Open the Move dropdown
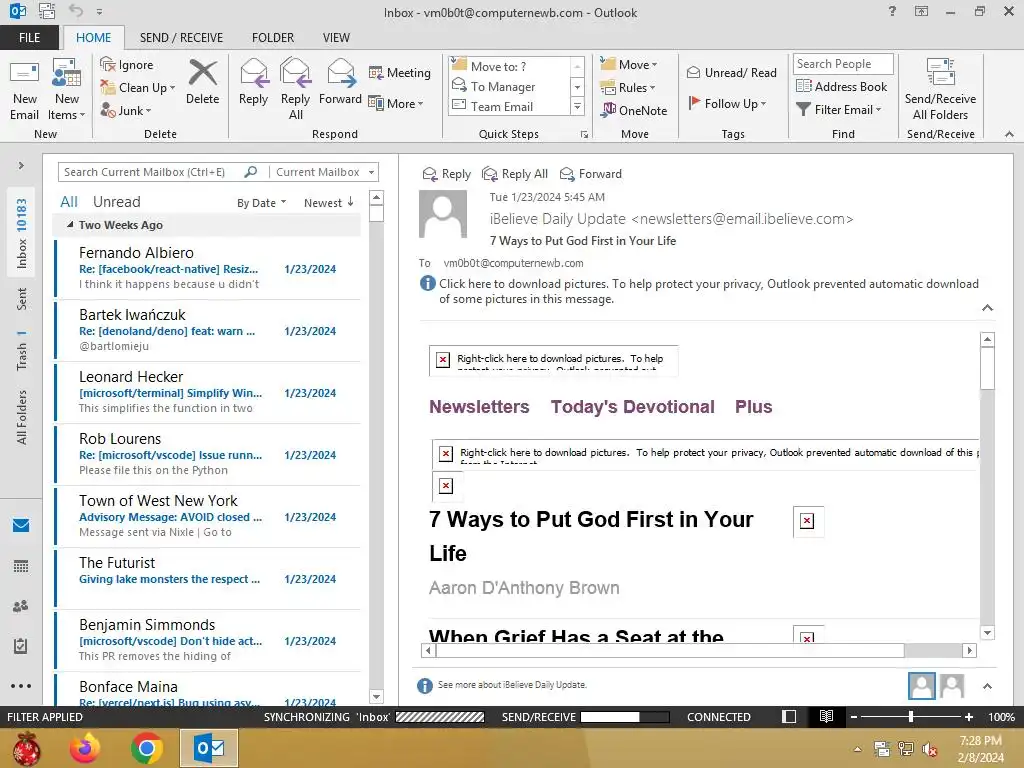The width and height of the screenshot is (1024, 768). [629, 64]
